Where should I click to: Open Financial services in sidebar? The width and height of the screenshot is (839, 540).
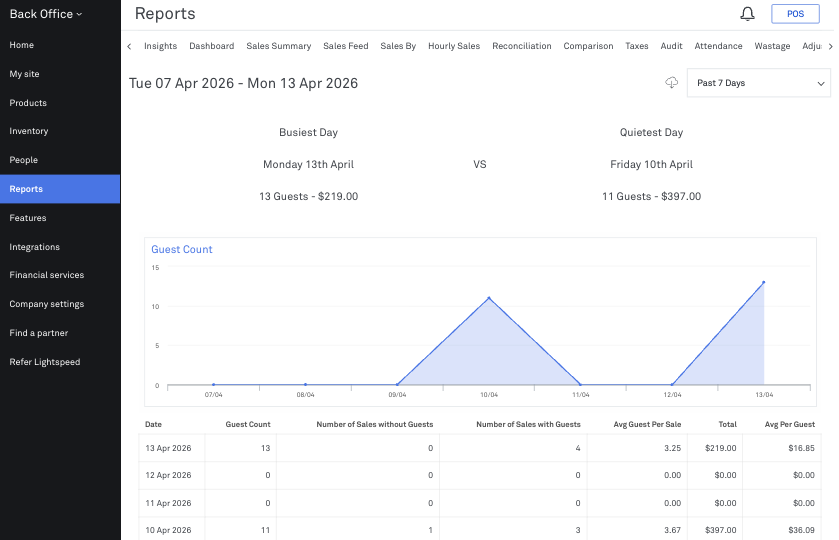pos(60,275)
